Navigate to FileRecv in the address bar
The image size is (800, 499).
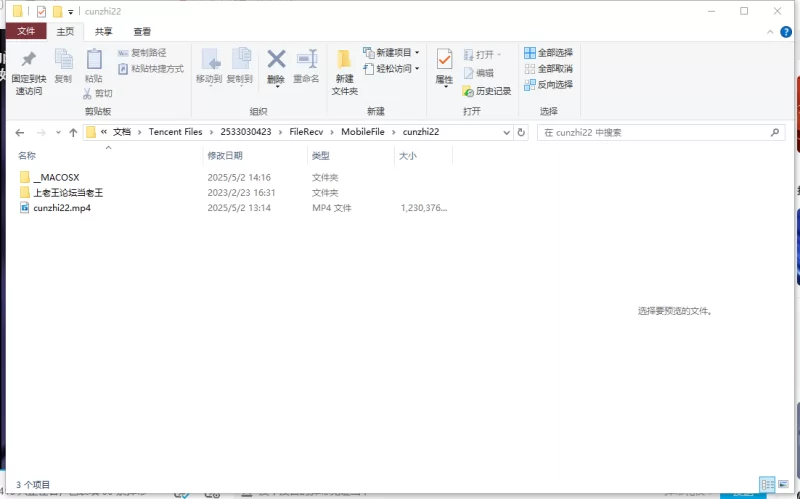306,132
